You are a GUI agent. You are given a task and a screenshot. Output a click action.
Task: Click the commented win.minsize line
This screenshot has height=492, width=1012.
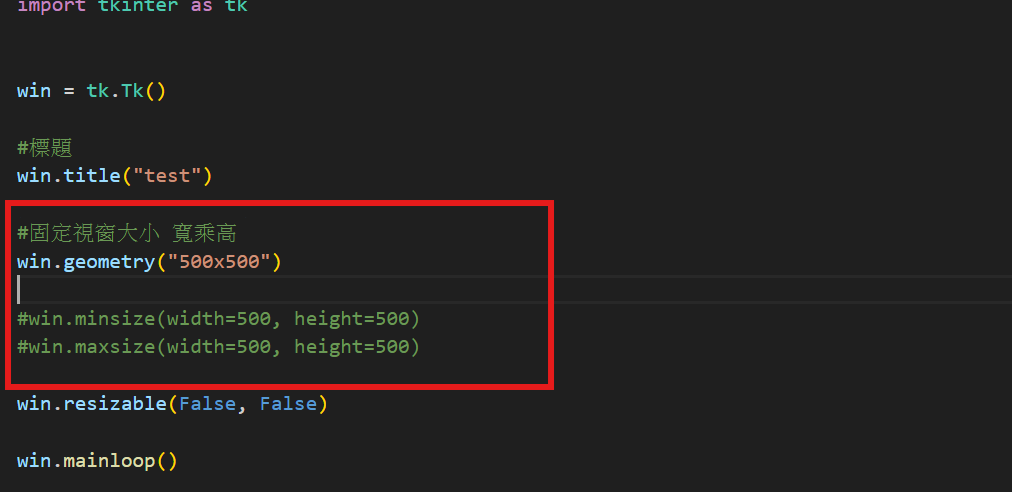pyautogui.click(x=218, y=319)
